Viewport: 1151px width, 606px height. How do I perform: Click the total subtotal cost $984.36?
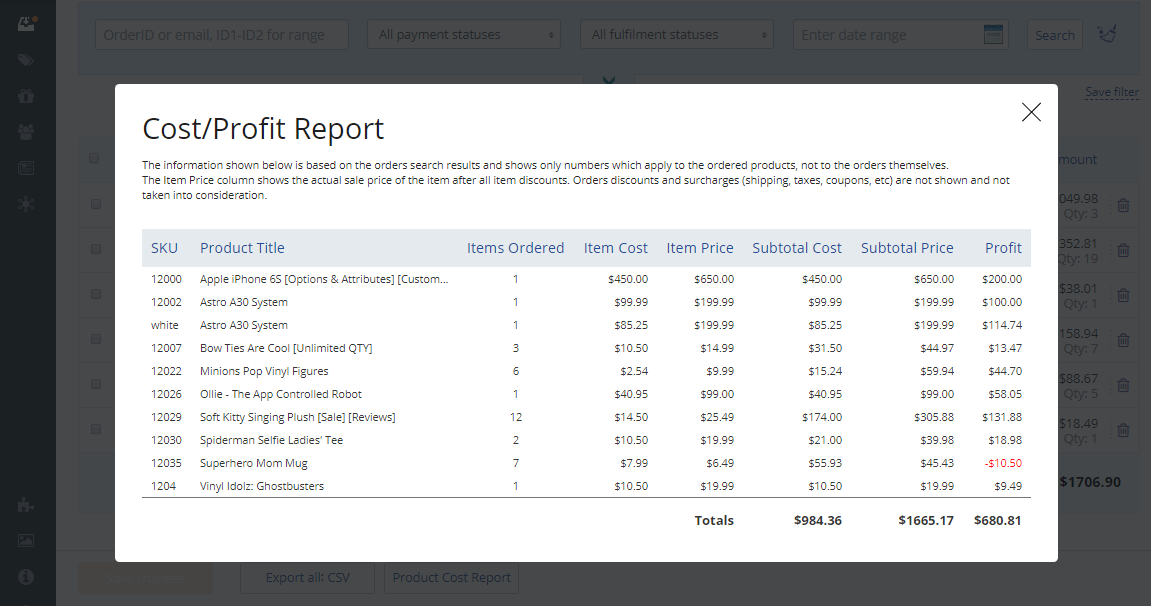pos(818,520)
